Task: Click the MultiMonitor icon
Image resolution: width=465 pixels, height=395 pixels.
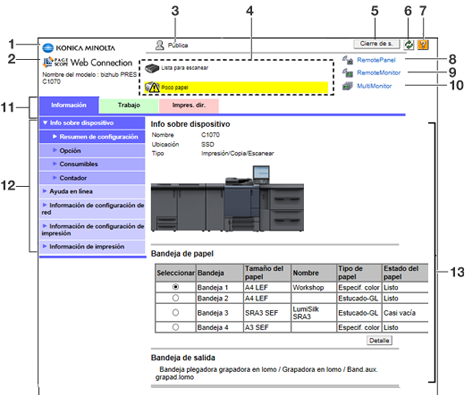Action: (x=348, y=86)
